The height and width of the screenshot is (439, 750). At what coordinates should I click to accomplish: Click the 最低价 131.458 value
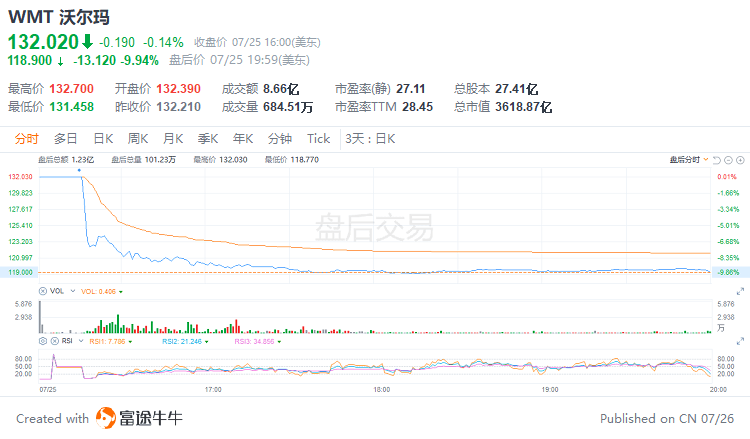[71, 107]
